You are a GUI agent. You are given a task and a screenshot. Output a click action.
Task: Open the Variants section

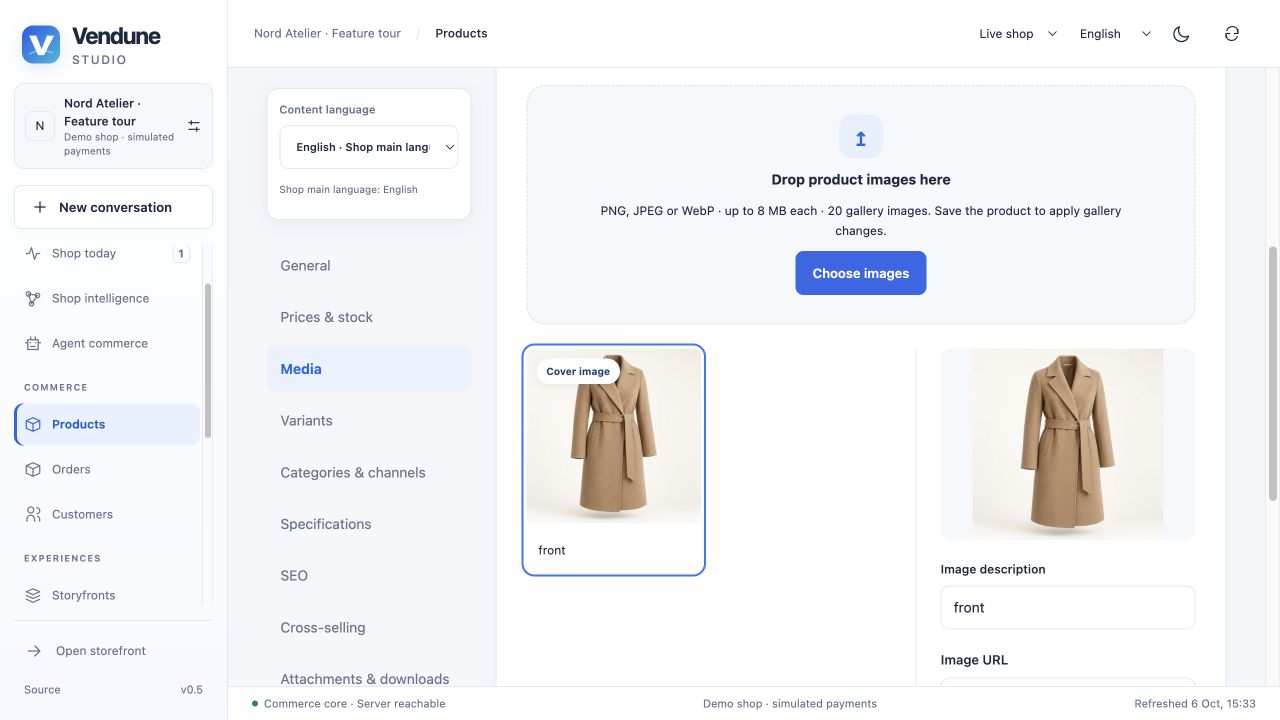(369, 421)
